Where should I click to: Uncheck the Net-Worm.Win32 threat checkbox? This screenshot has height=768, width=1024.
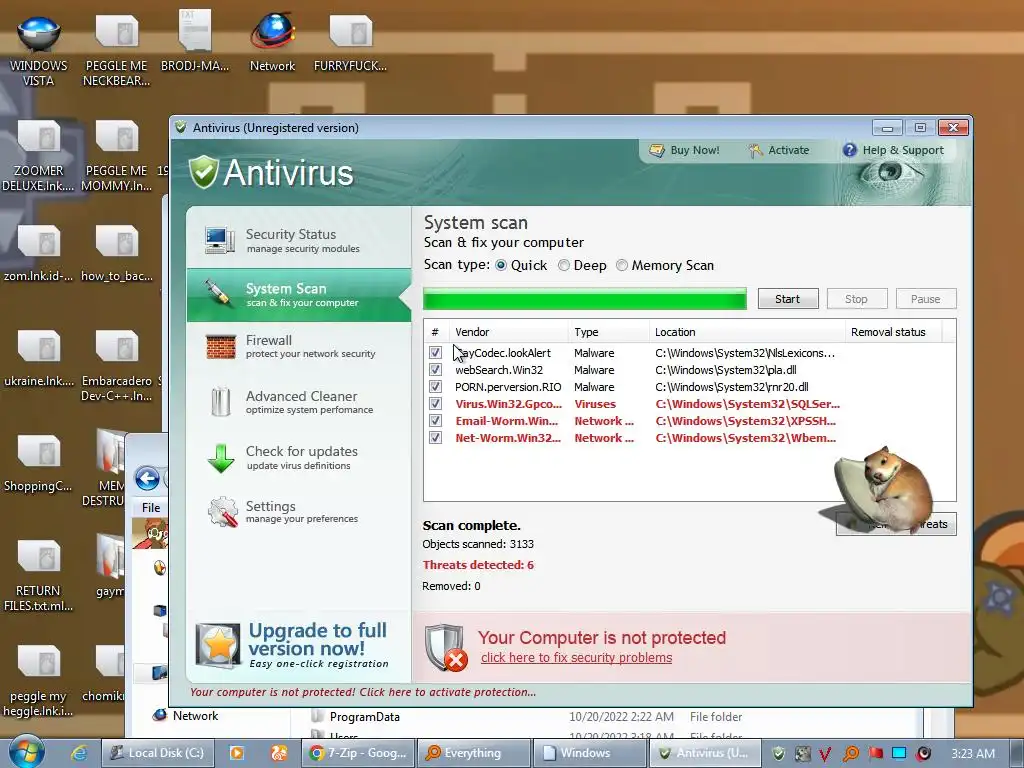click(436, 438)
